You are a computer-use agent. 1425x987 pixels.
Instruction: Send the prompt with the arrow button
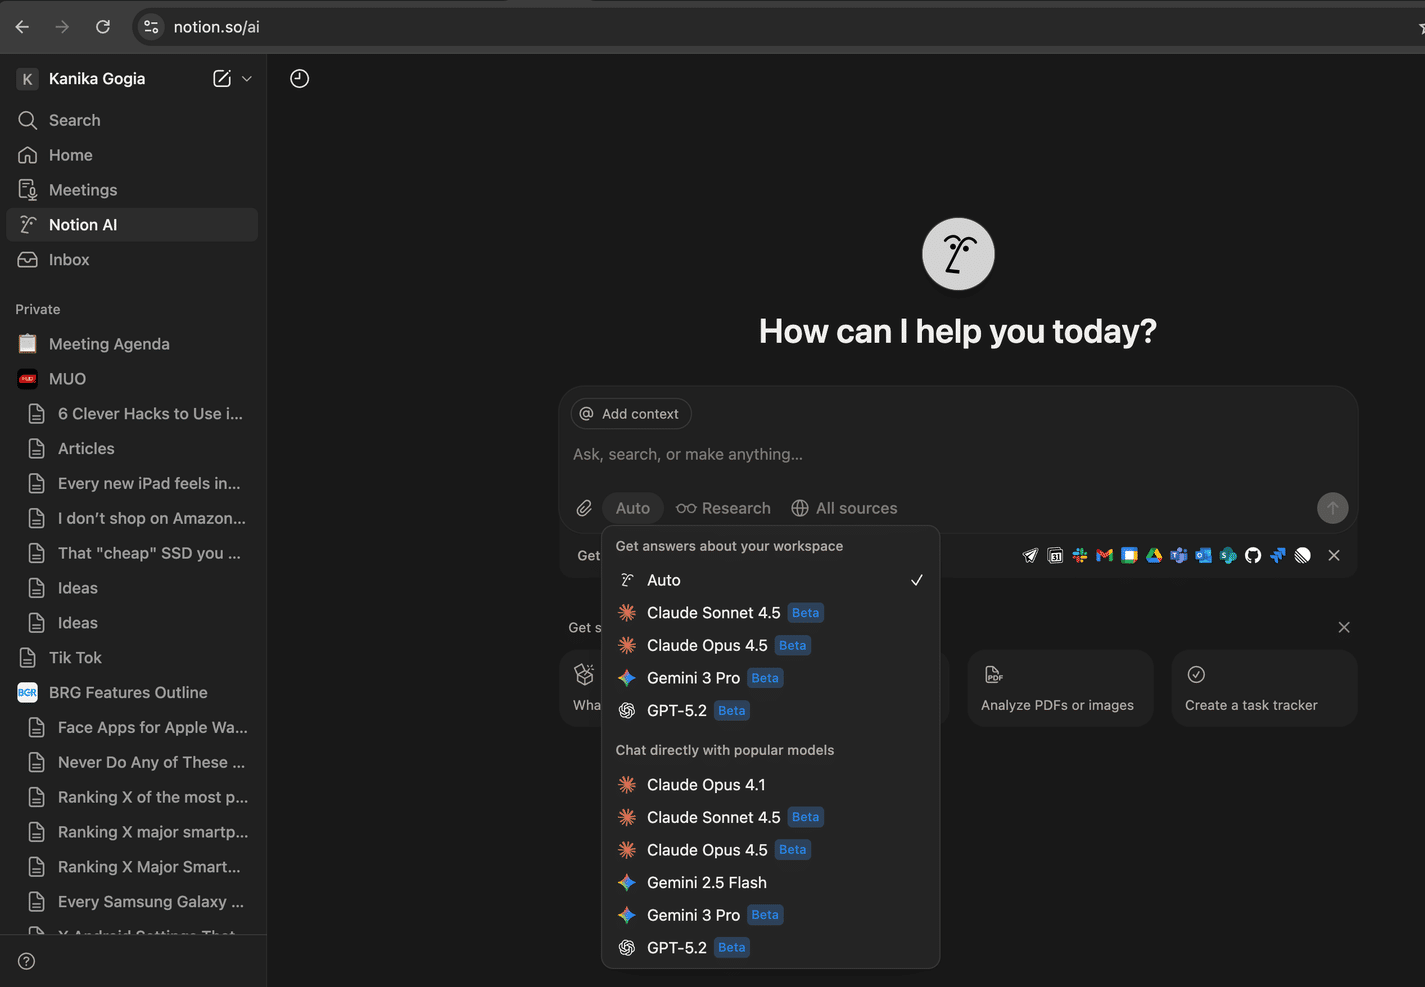click(x=1332, y=508)
